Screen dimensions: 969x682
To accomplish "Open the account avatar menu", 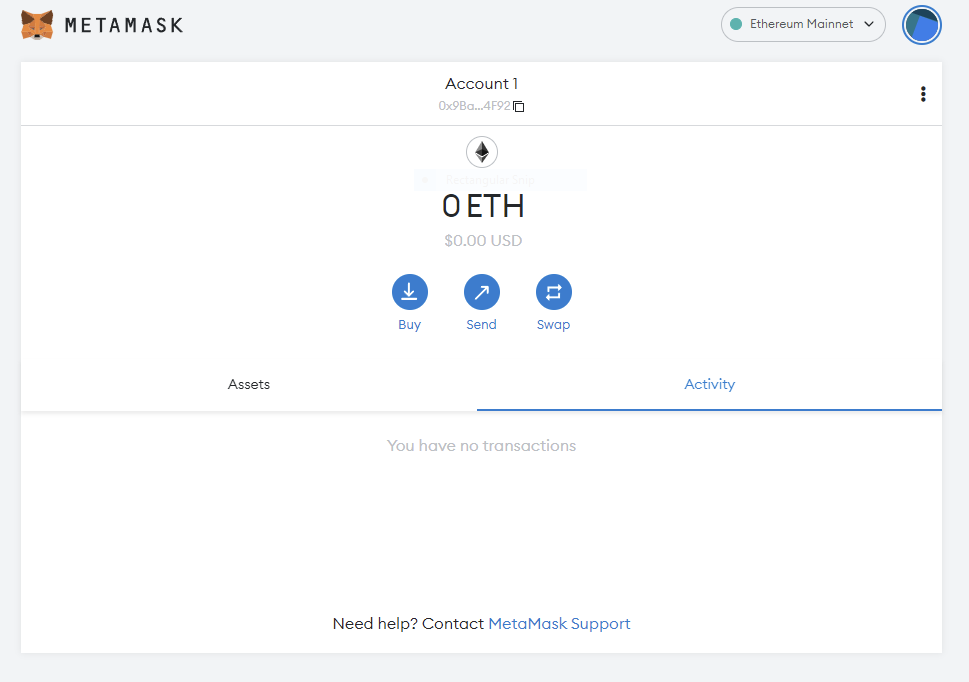I will click(921, 25).
